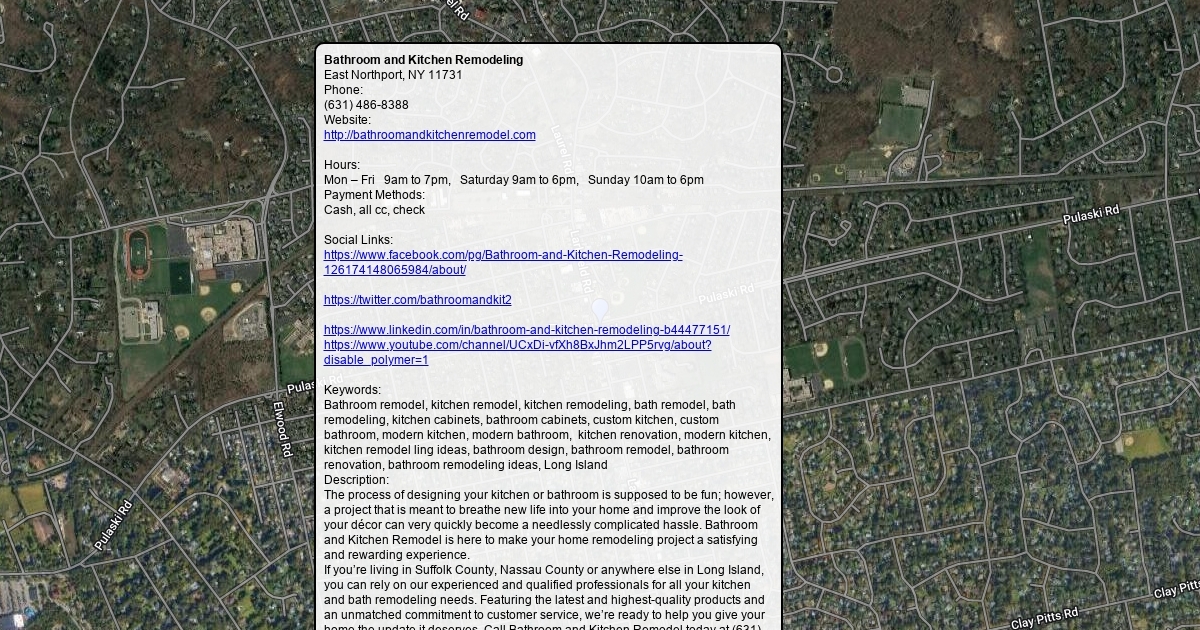Click the Clay Pitts Rd label on map

tap(1044, 618)
